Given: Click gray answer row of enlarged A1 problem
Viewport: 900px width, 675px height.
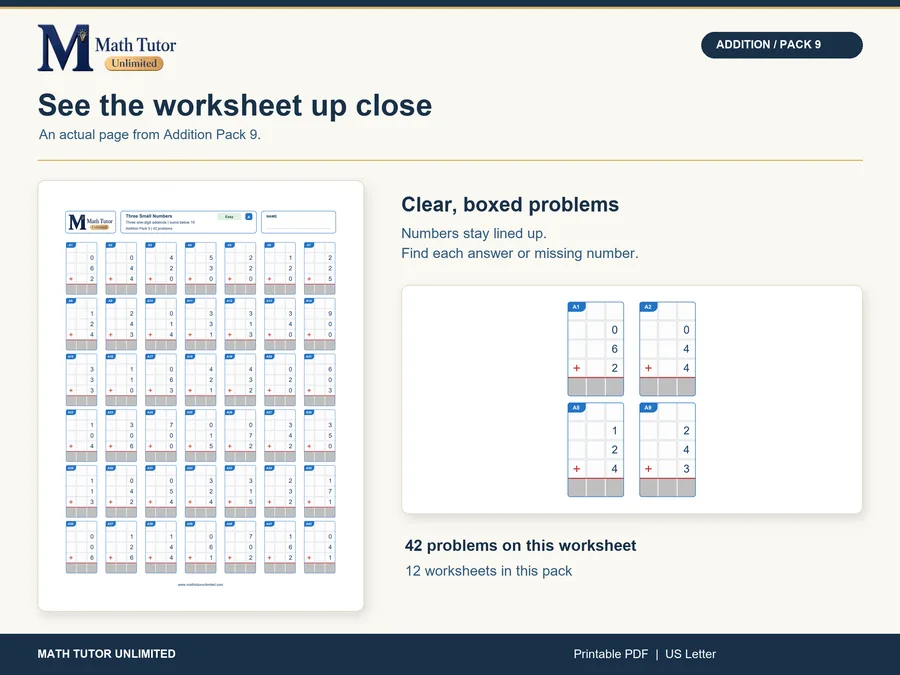Looking at the screenshot, I should click(x=596, y=386).
